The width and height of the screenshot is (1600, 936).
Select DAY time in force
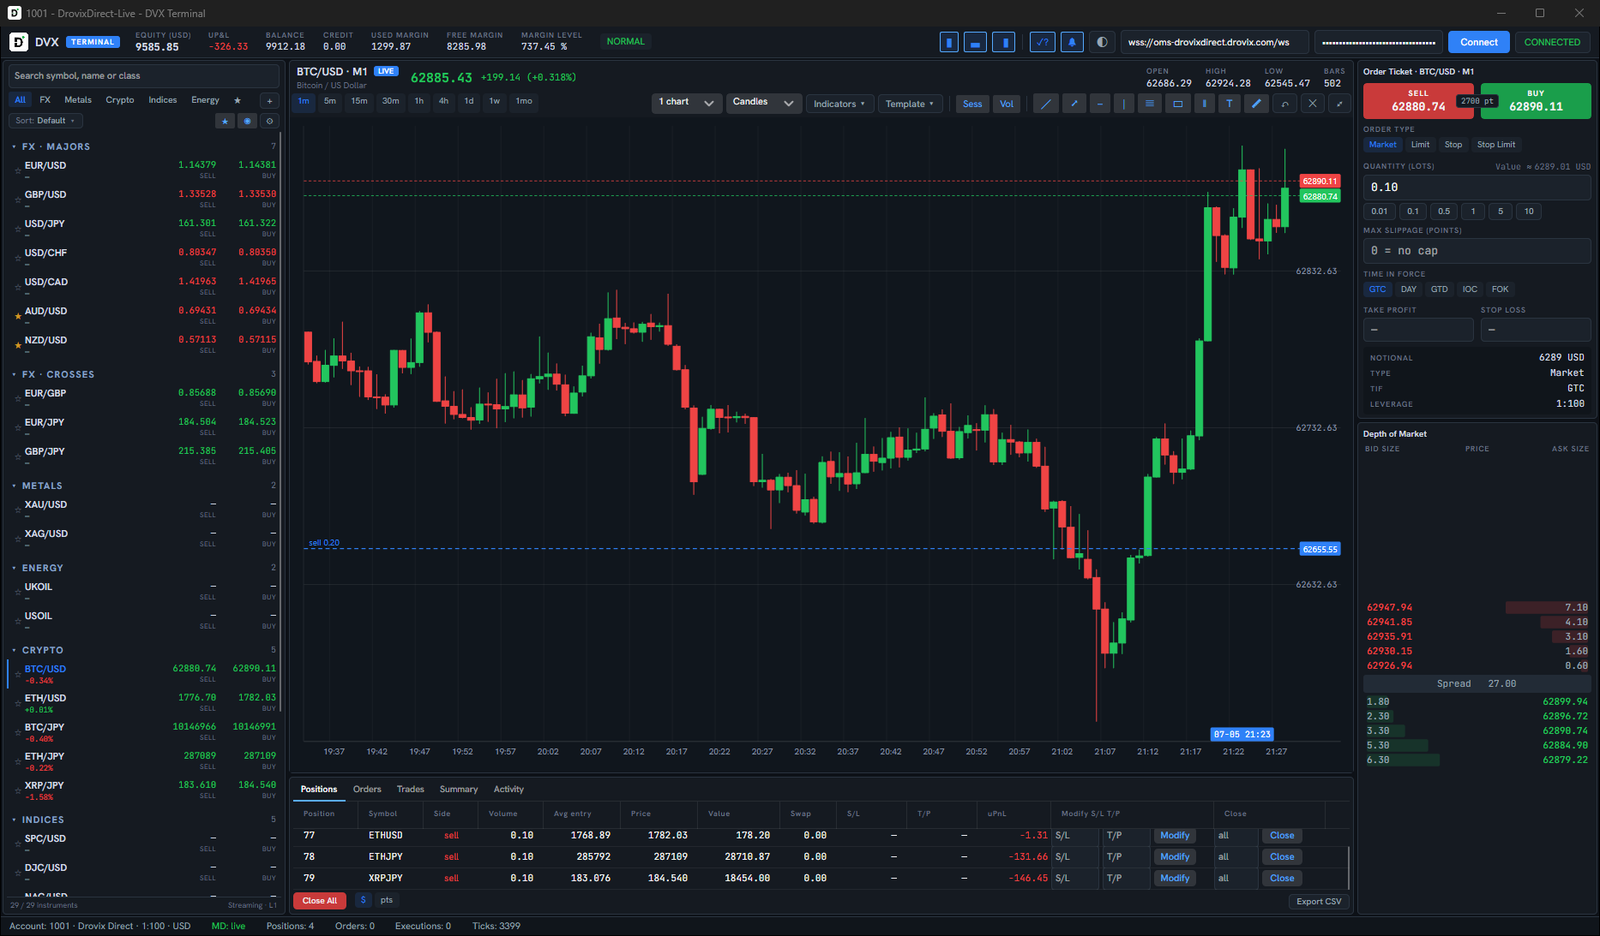[1409, 289]
